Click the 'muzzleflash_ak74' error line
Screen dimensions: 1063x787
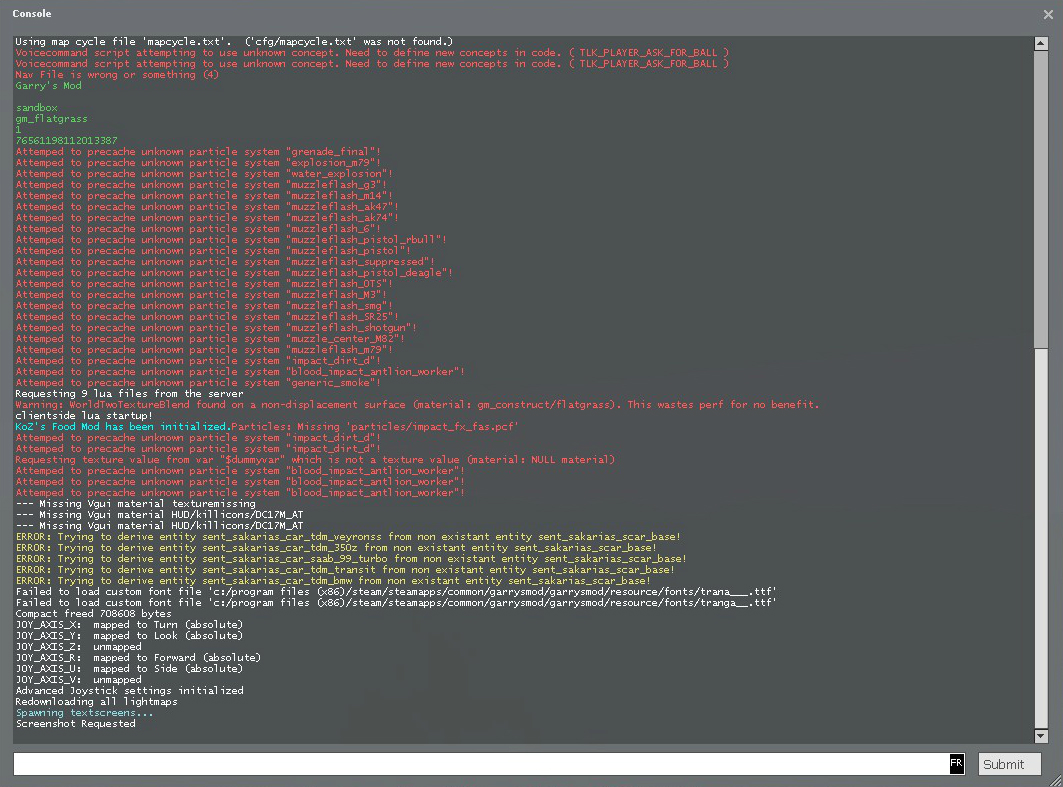[207, 218]
